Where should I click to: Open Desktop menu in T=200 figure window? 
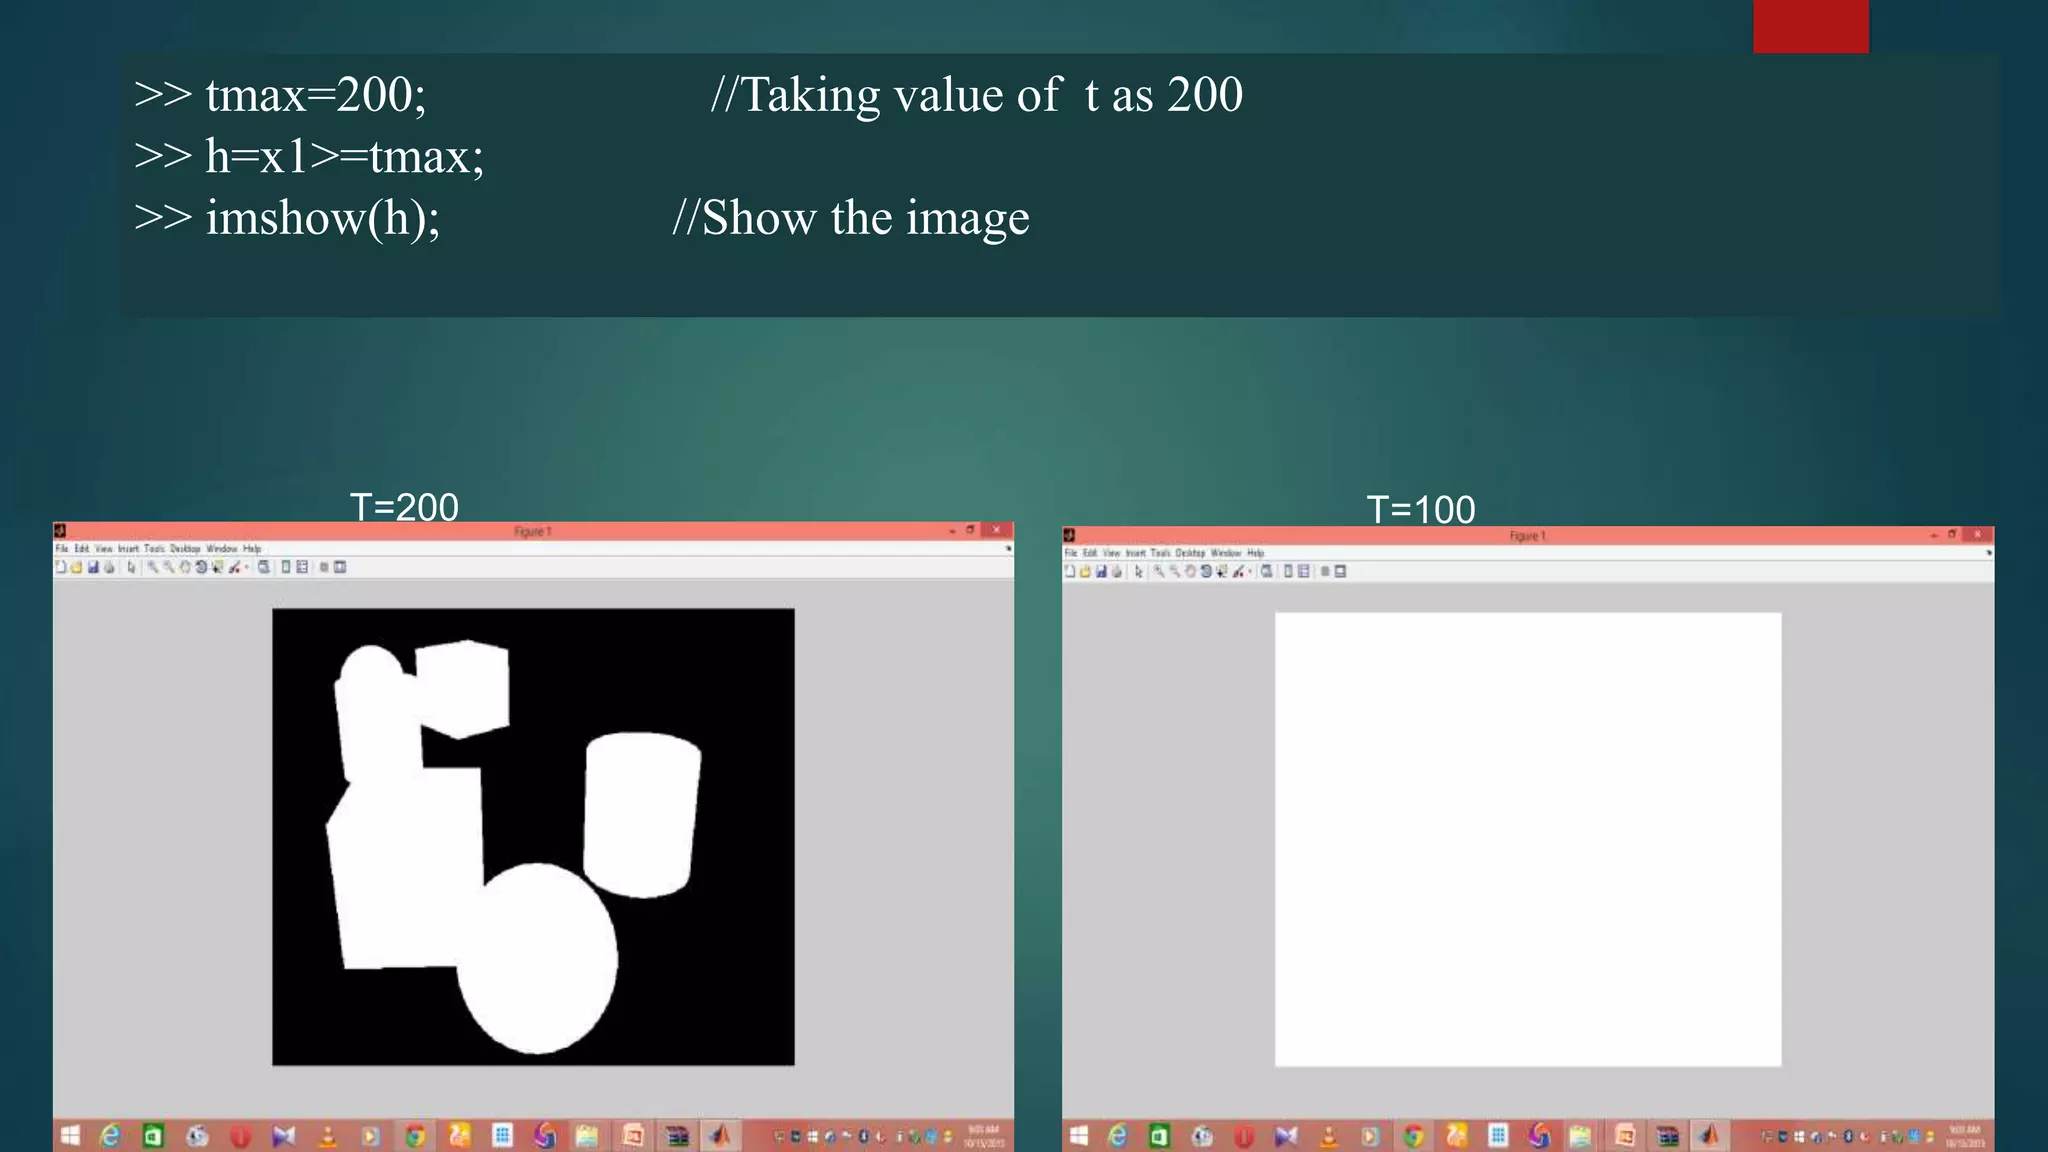(185, 548)
